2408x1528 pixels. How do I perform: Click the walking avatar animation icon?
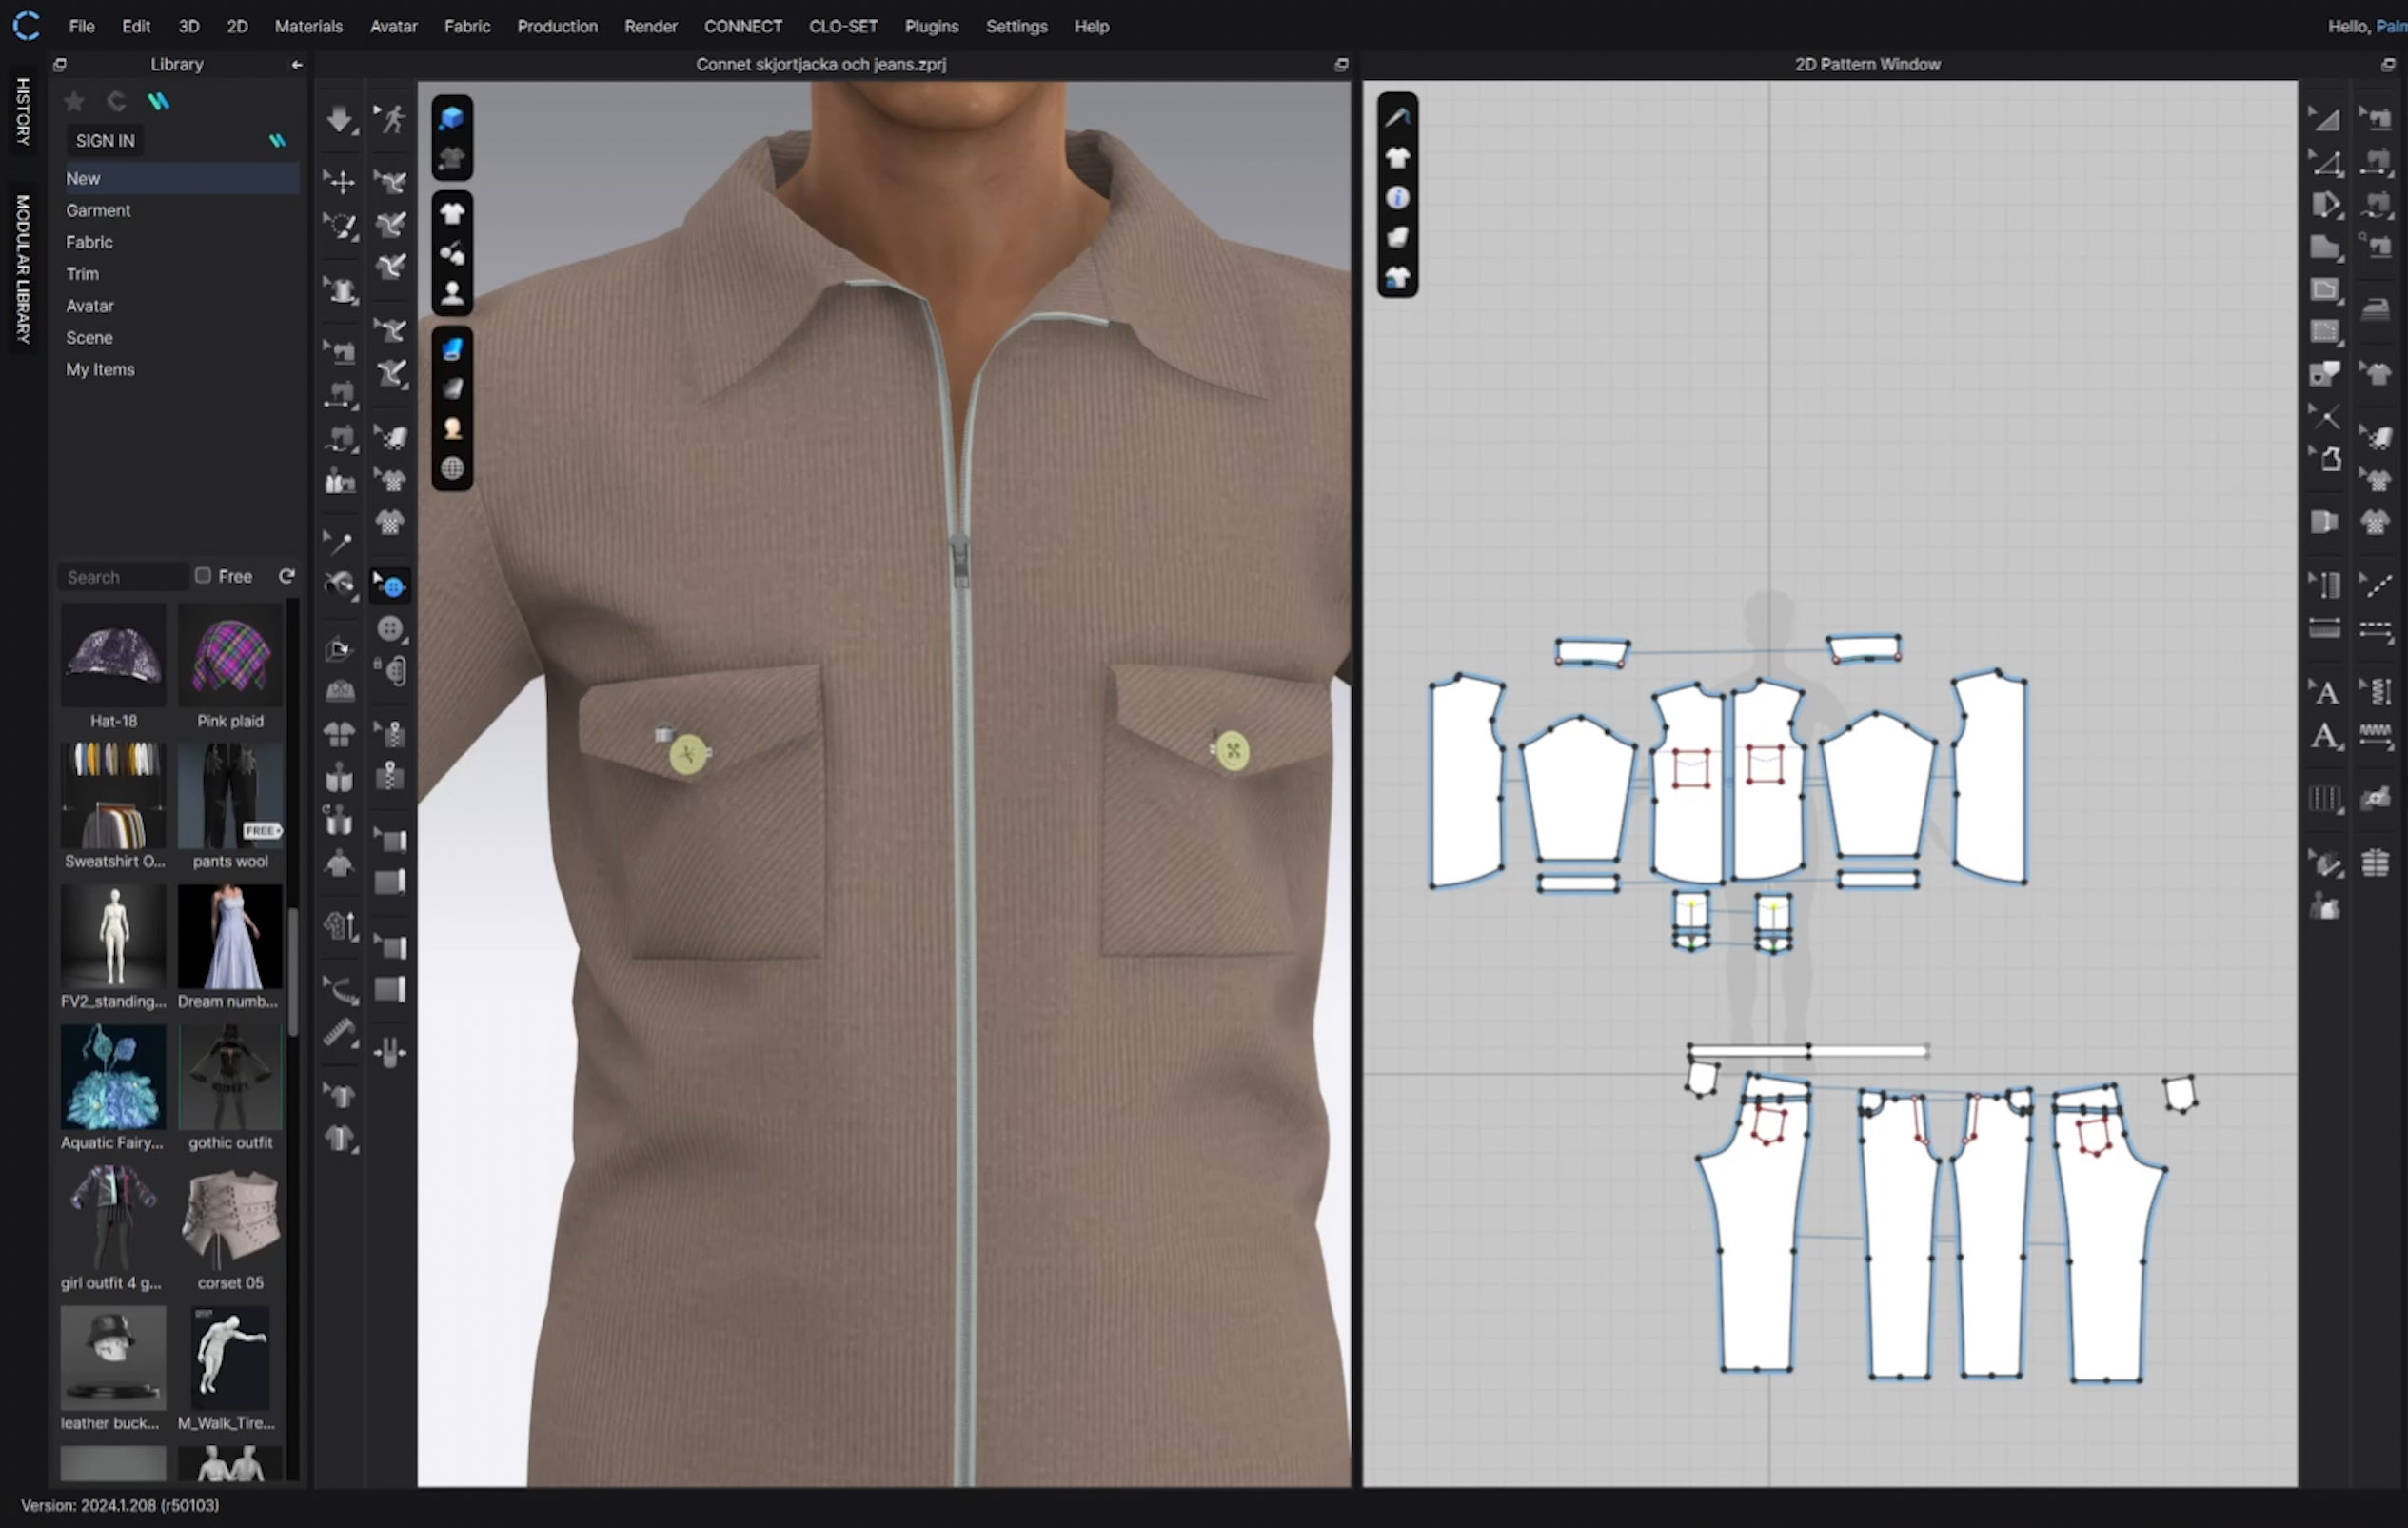coord(391,119)
